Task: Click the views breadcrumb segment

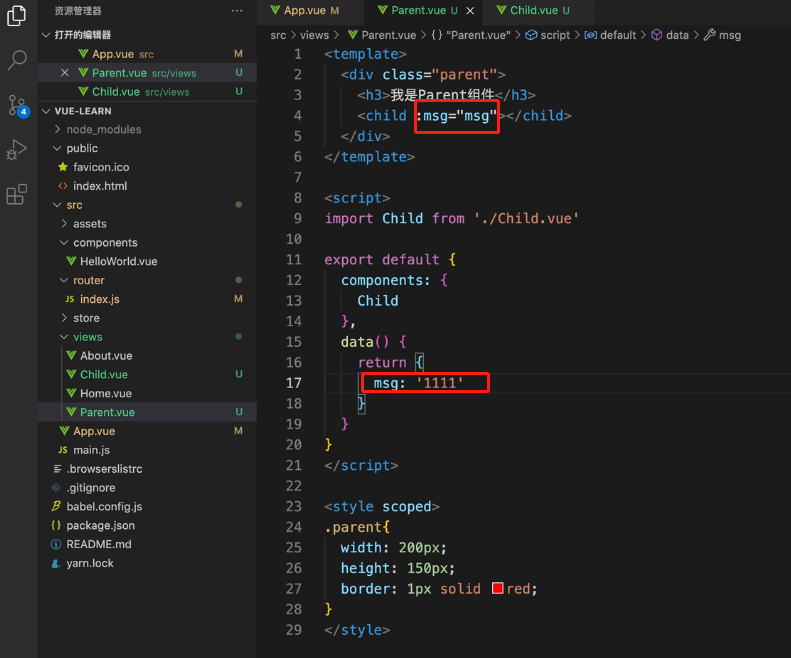Action: 314,35
